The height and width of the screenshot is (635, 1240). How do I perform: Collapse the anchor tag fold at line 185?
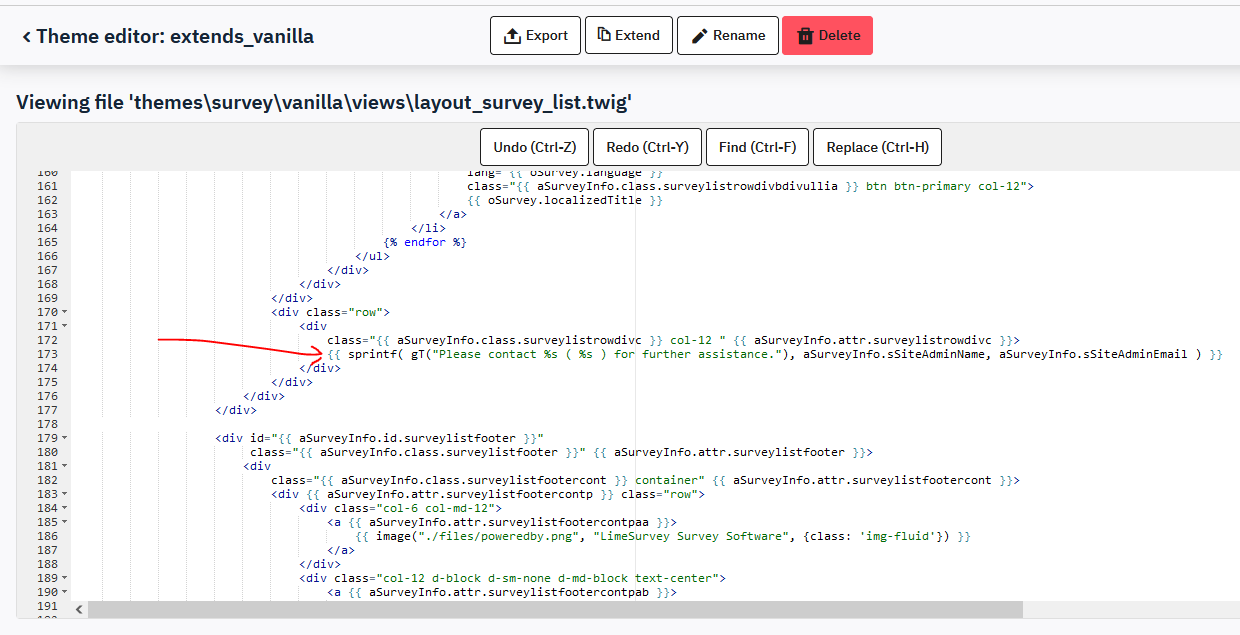pyautogui.click(x=64, y=522)
